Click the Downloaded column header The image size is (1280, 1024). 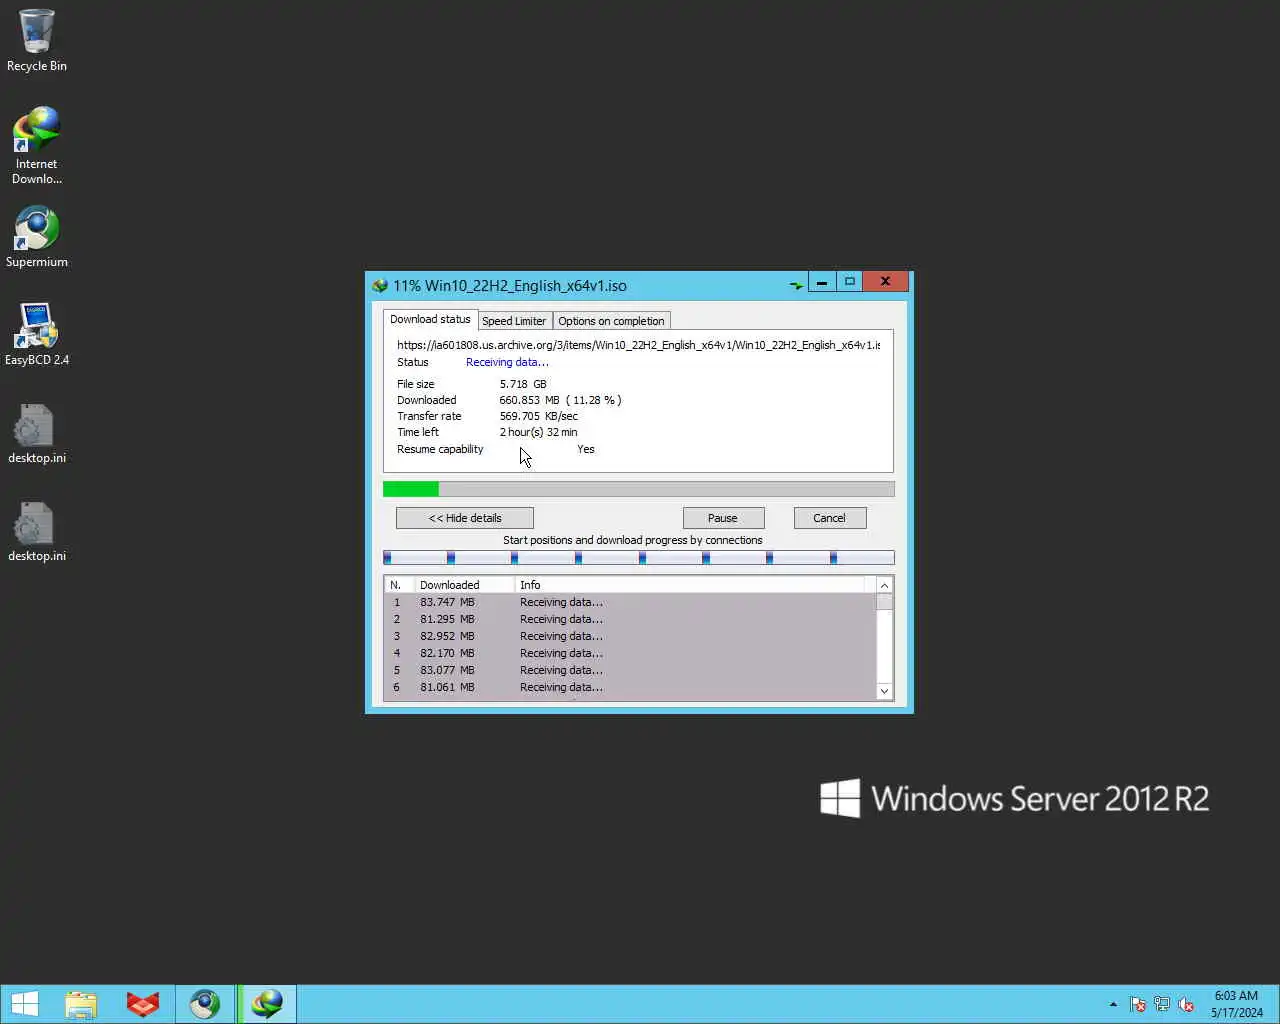[465, 585]
